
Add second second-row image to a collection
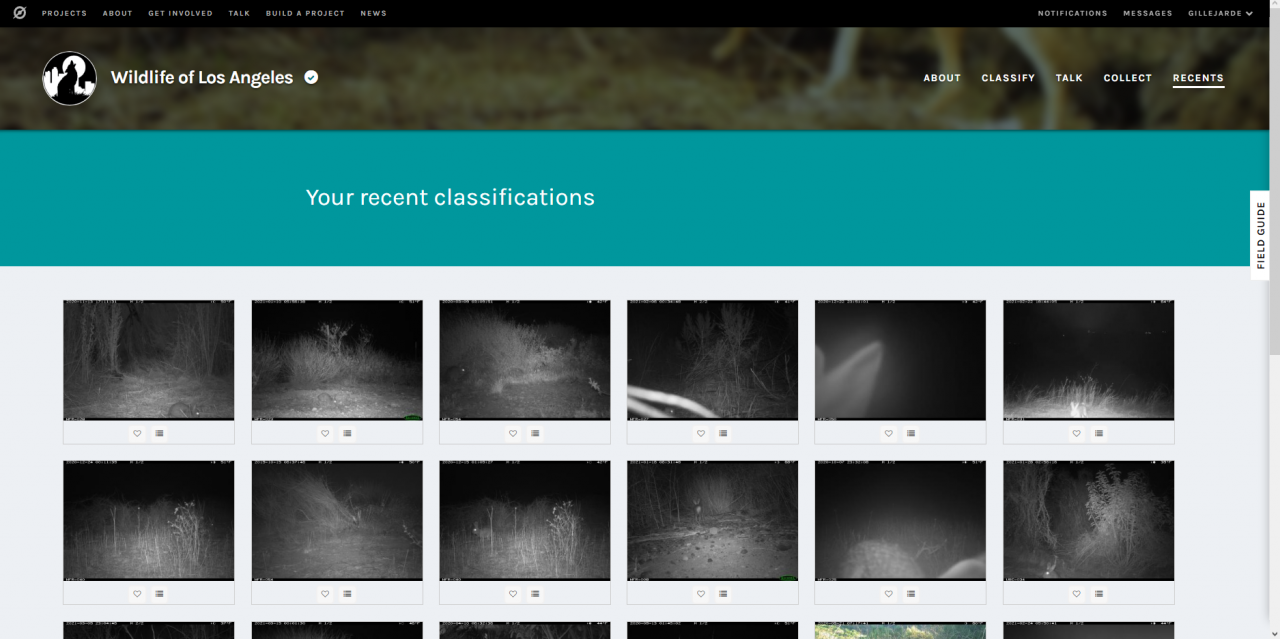point(347,594)
